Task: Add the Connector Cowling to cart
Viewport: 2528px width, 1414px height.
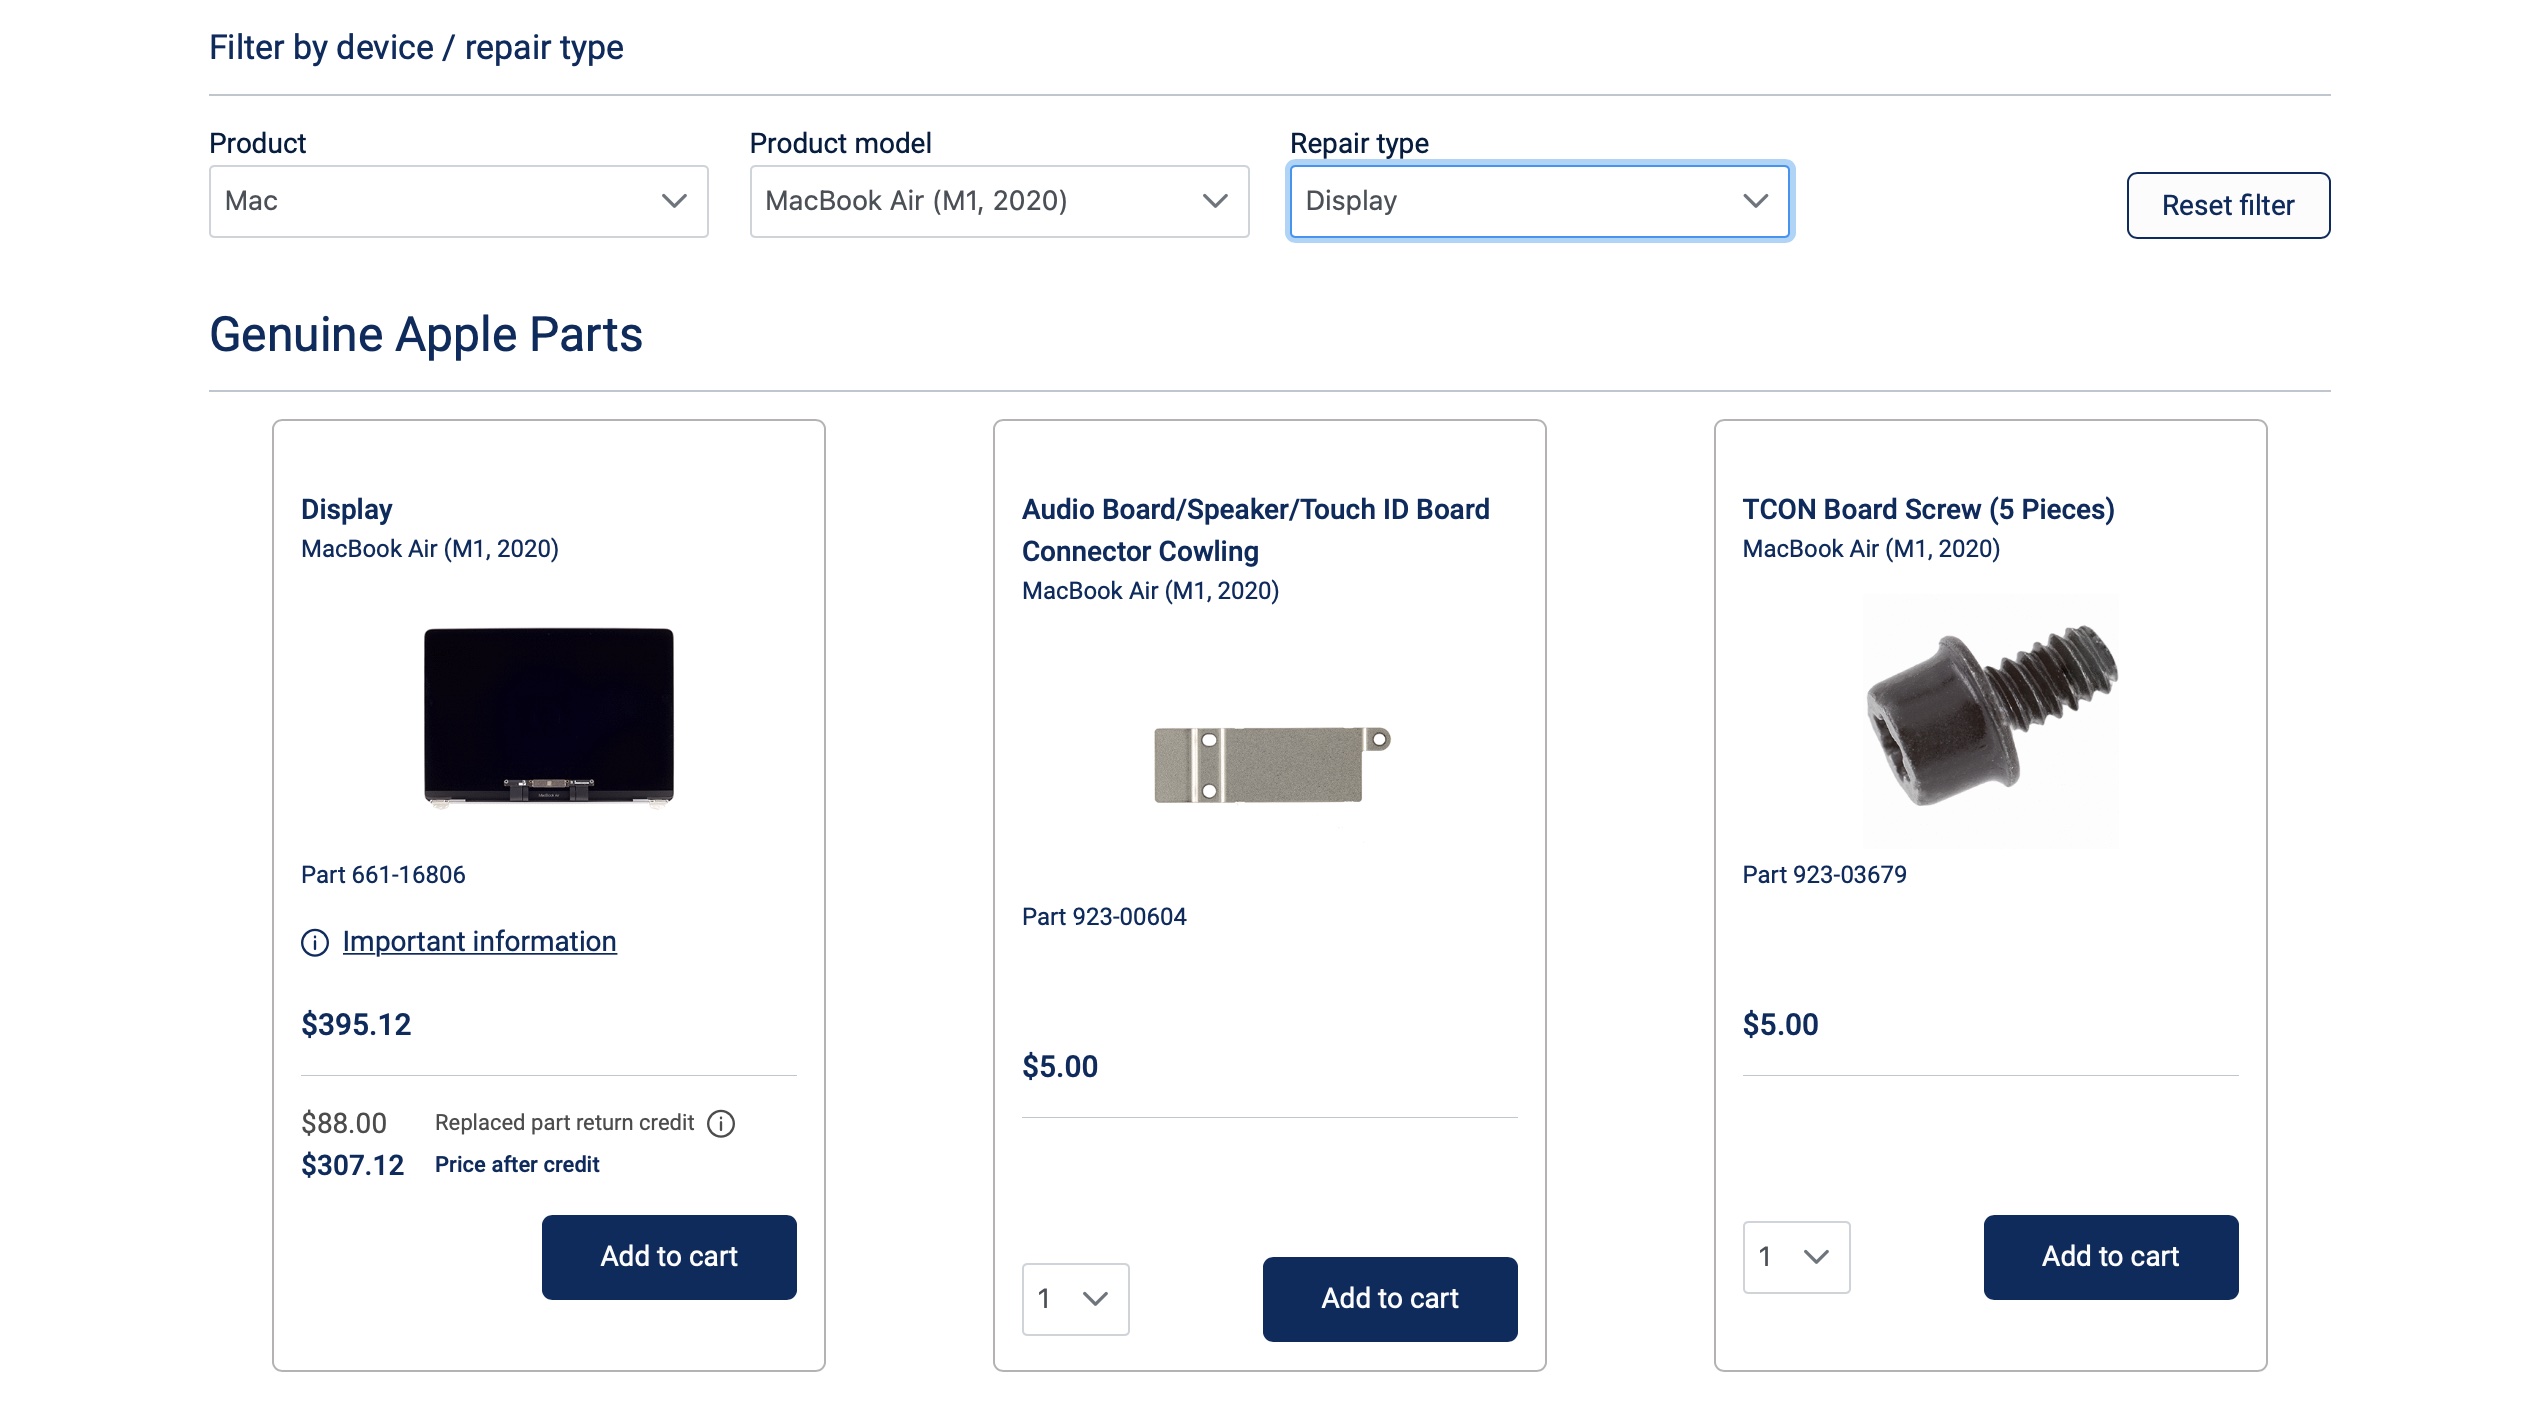Action: (1389, 1298)
